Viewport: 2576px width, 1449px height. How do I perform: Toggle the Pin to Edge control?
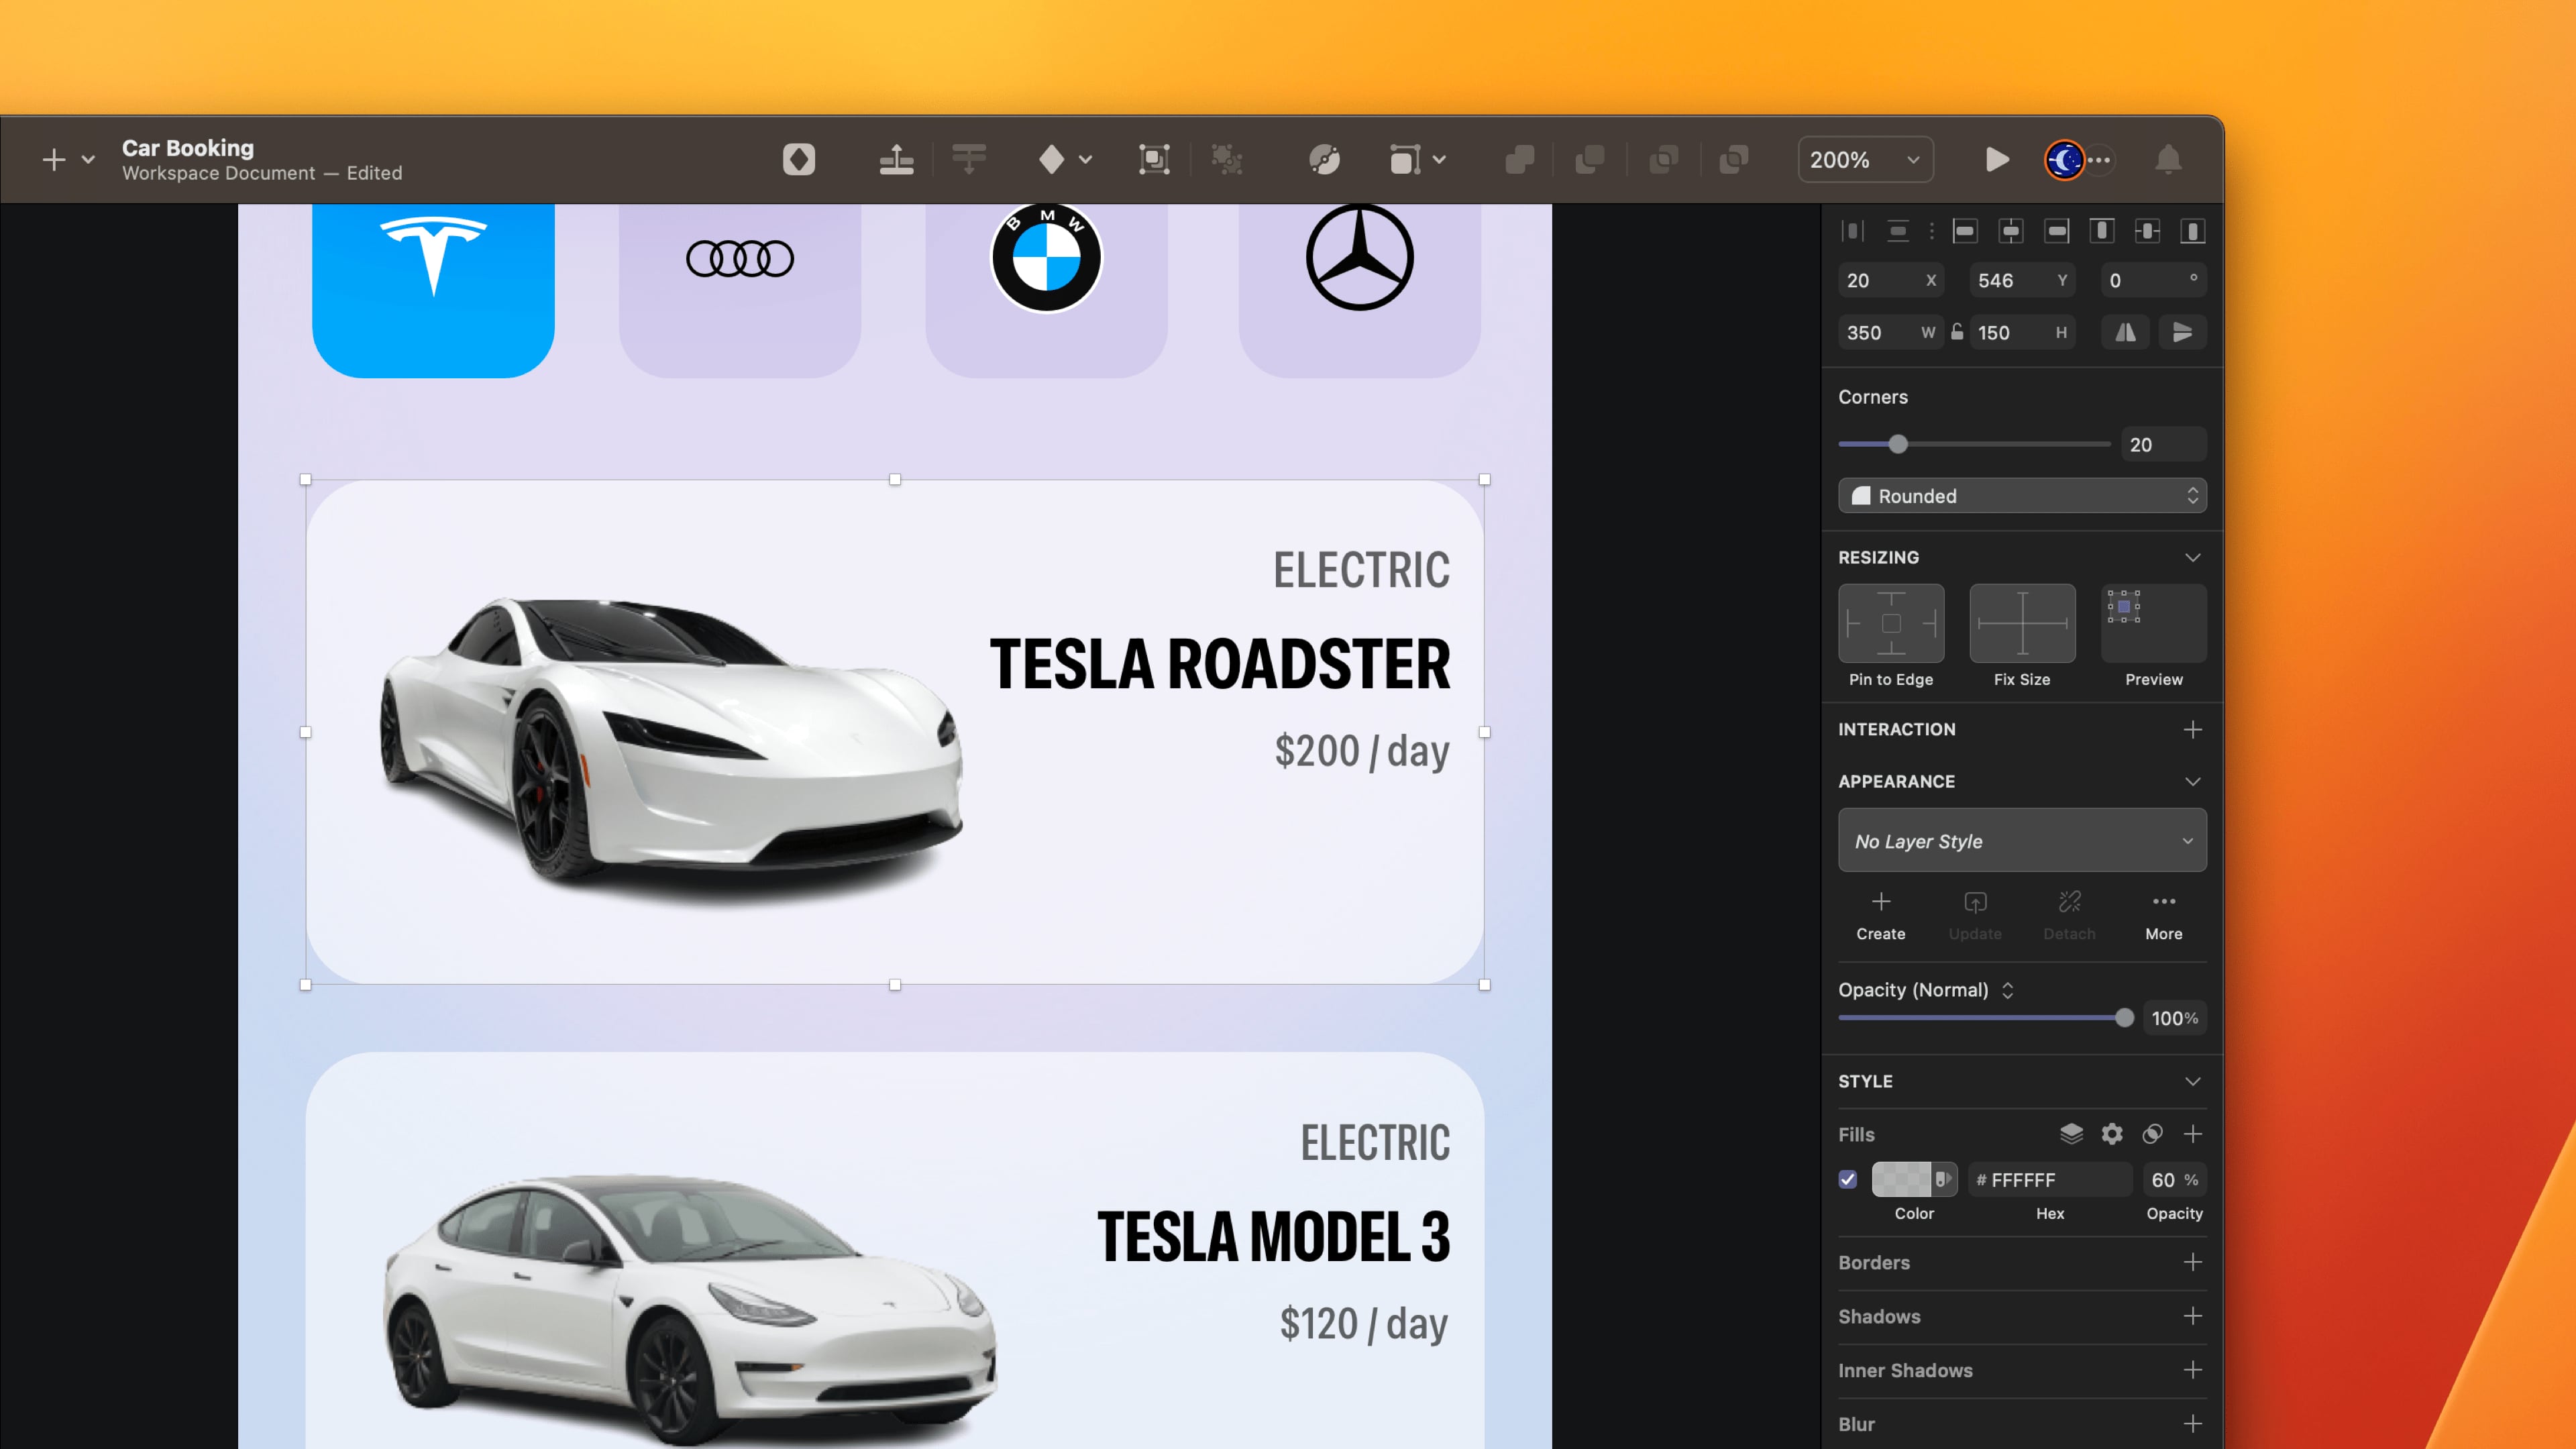coord(1890,623)
